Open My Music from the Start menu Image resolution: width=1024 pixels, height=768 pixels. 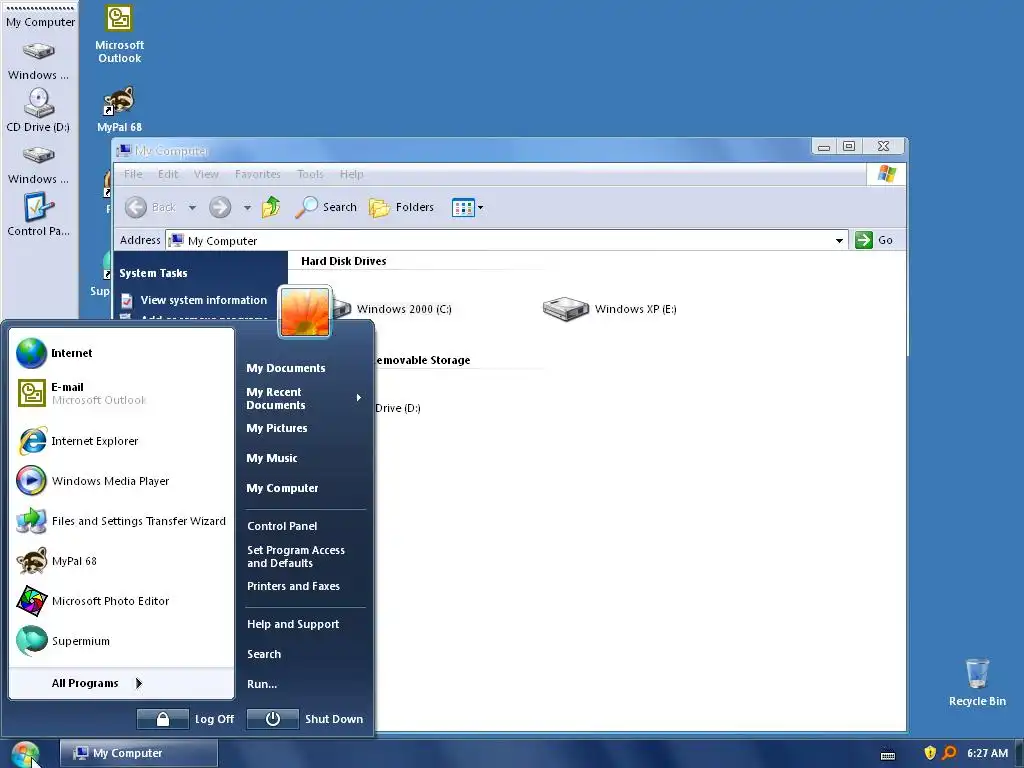(272, 458)
